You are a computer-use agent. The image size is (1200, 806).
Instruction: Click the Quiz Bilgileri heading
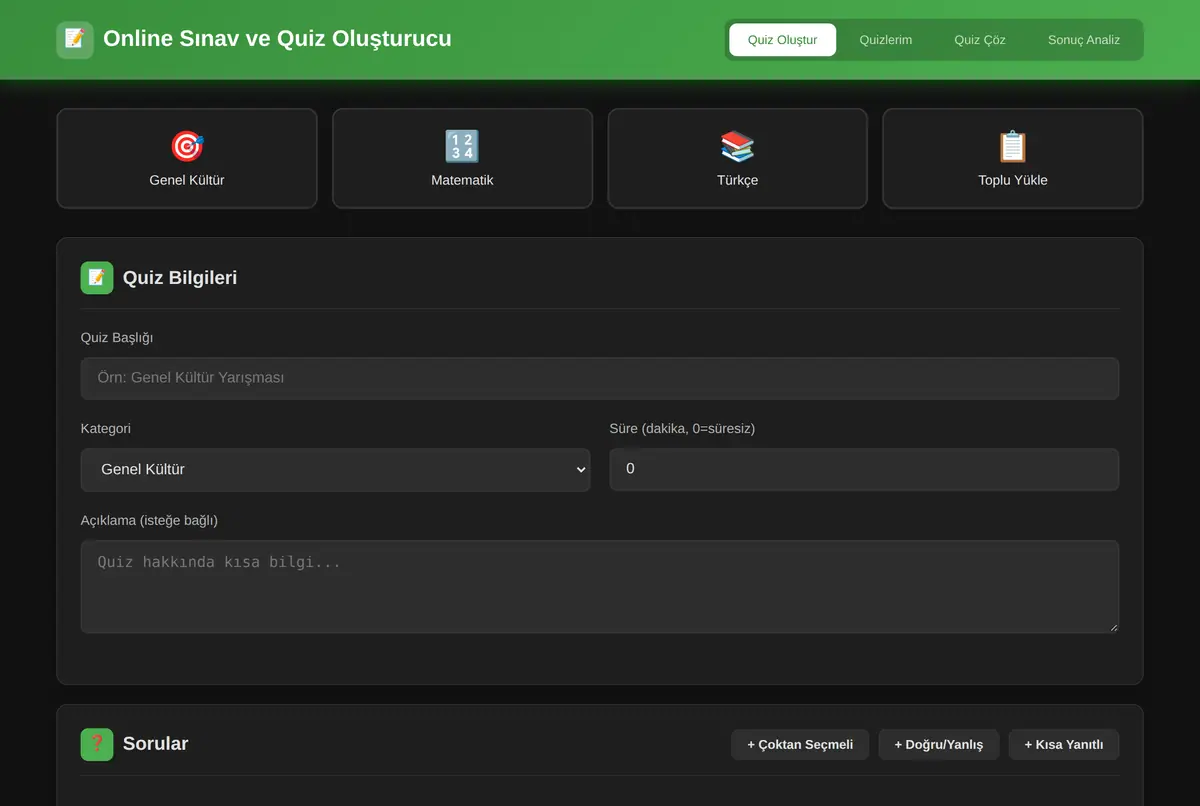[x=180, y=278]
